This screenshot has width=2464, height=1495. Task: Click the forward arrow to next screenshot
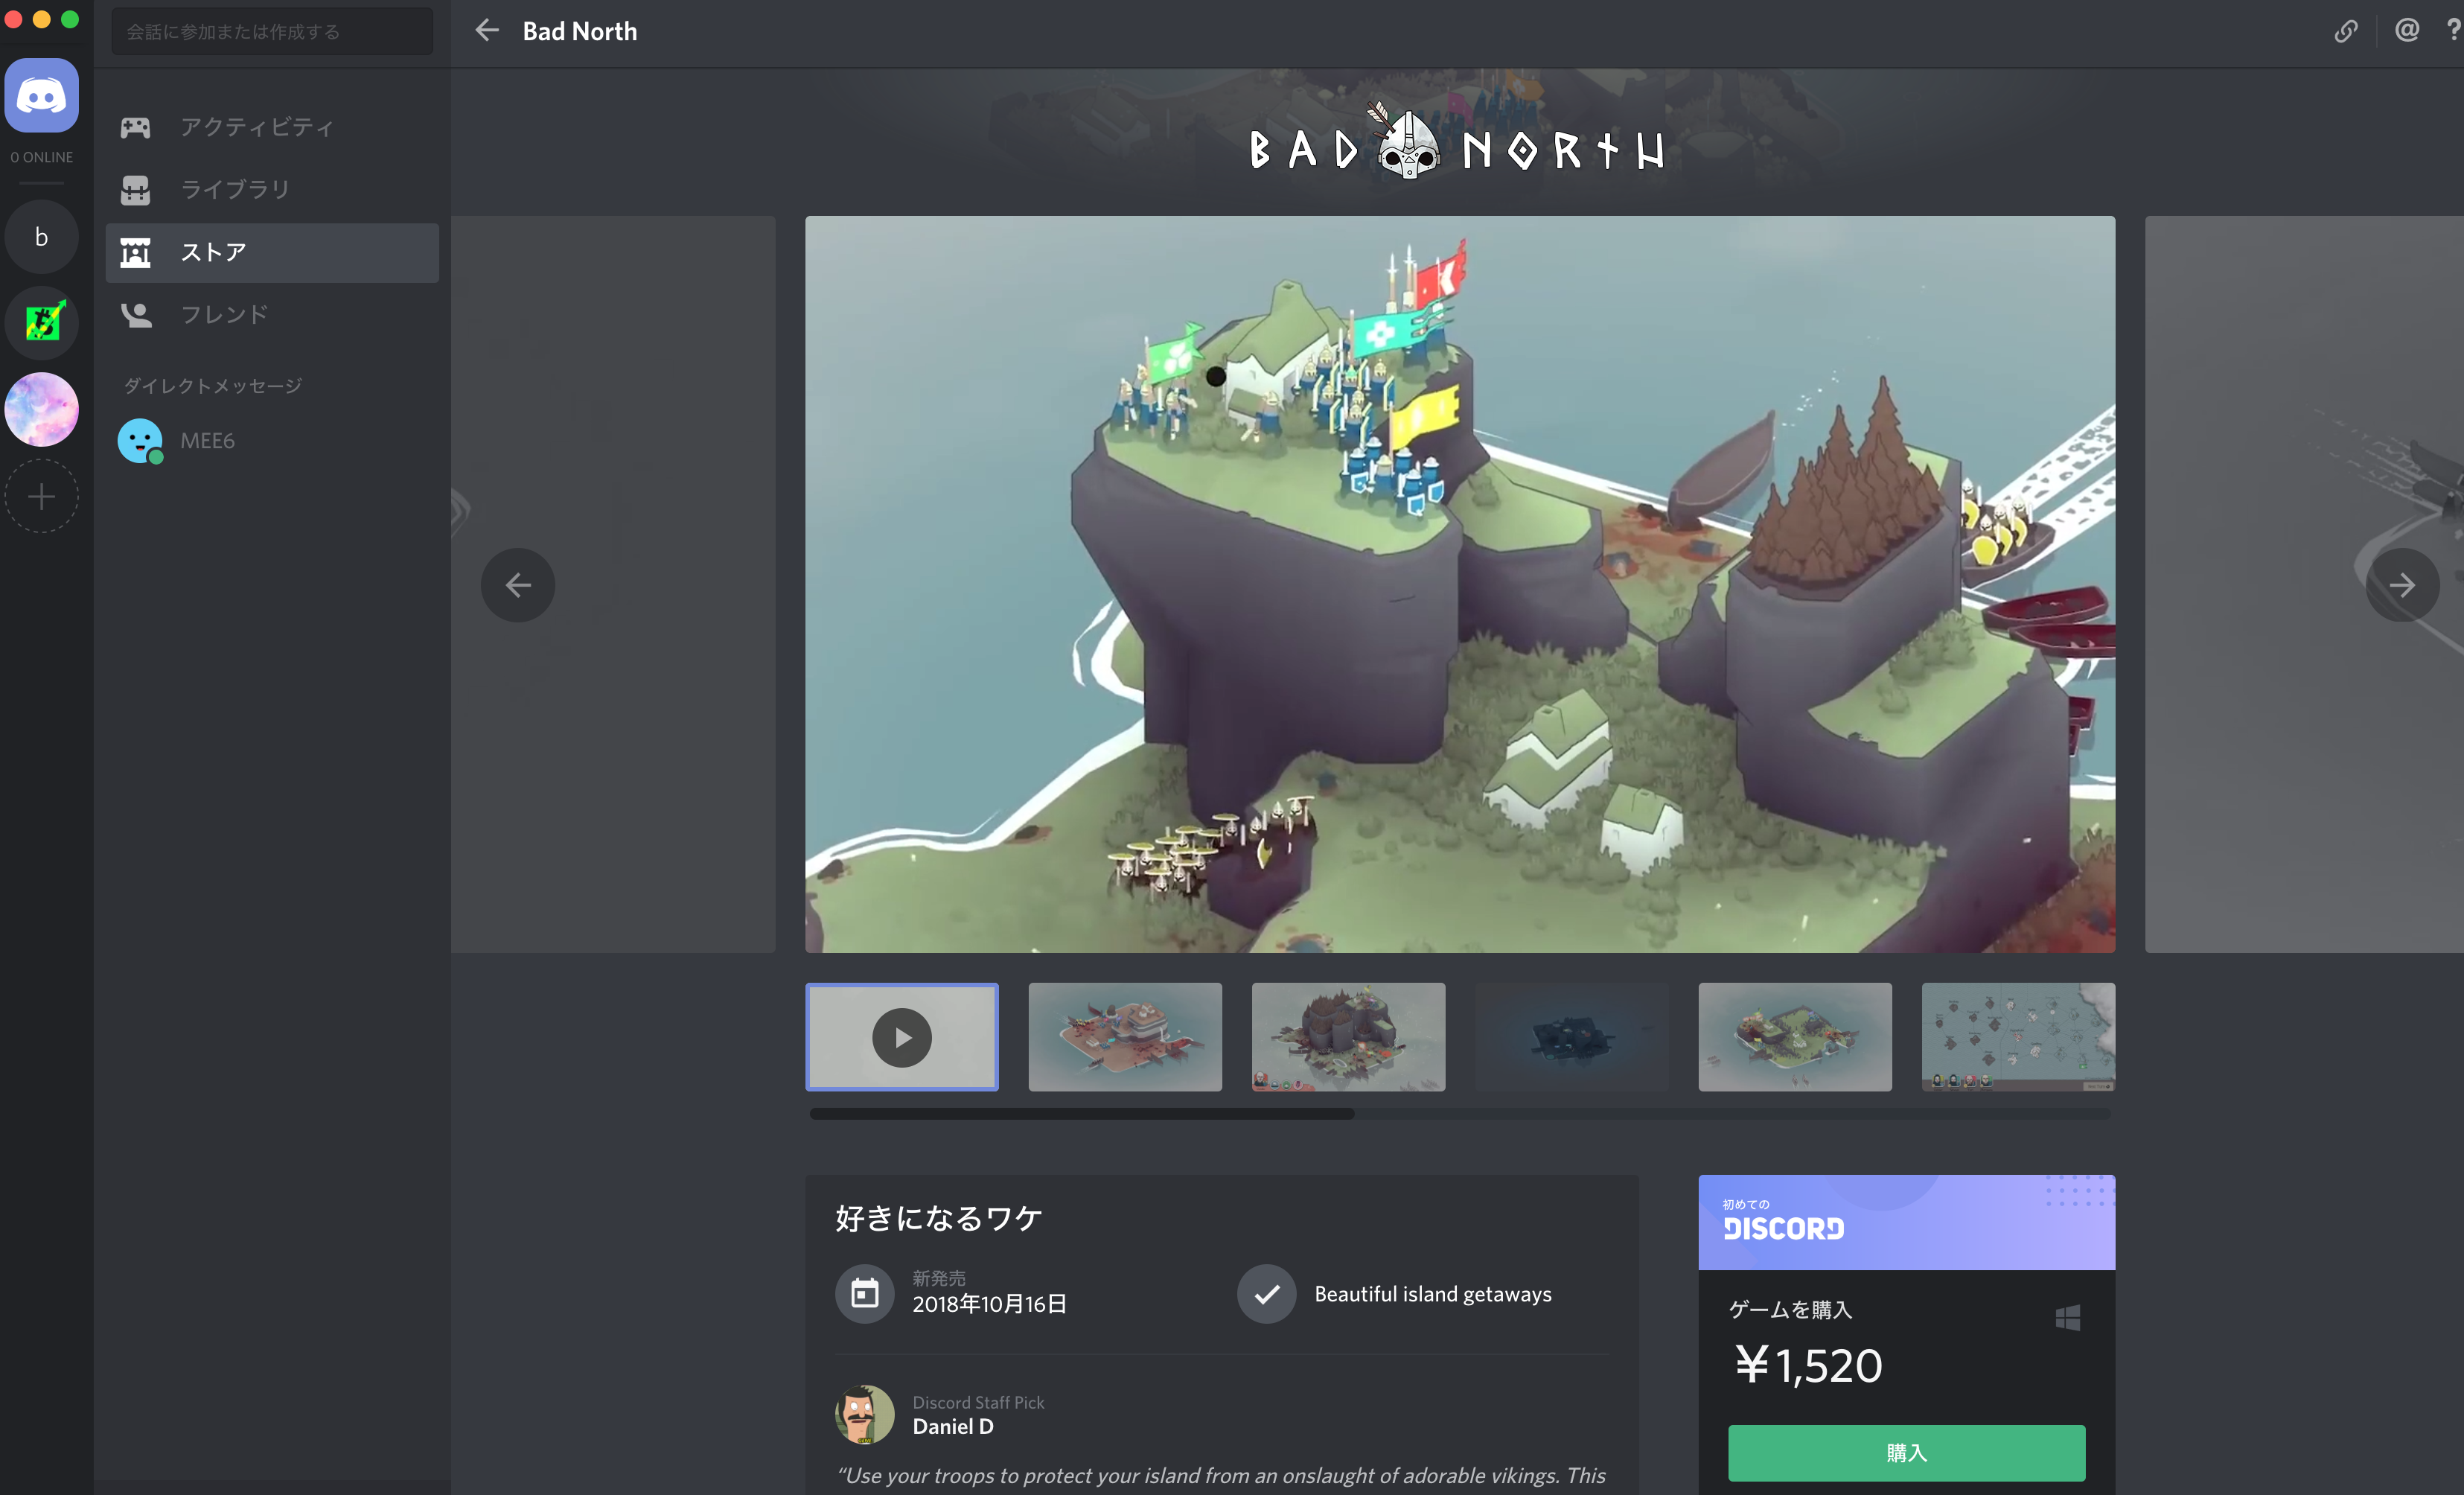2401,583
